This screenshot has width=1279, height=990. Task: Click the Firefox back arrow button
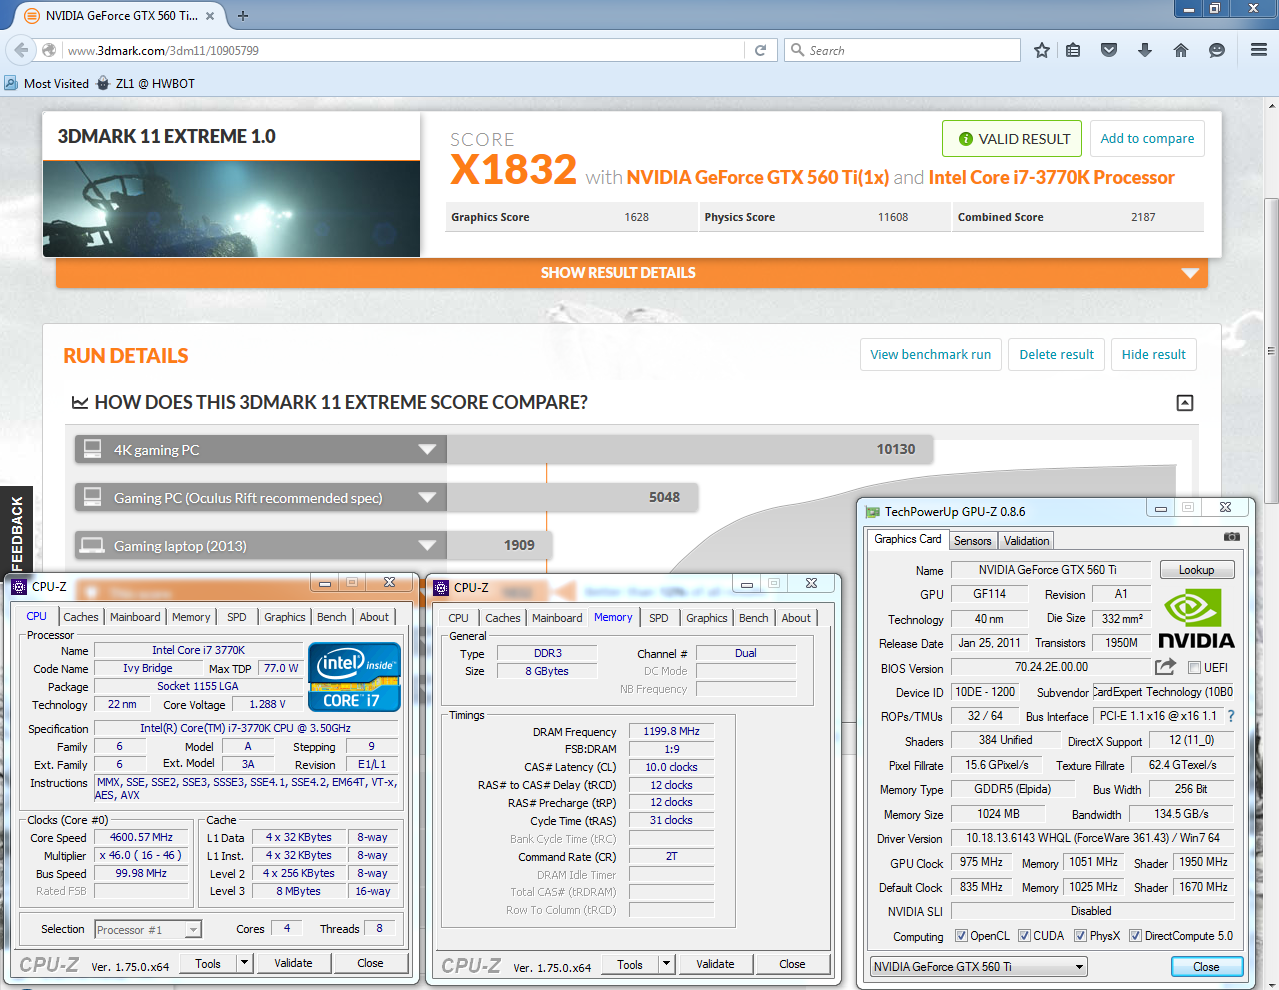coord(21,50)
